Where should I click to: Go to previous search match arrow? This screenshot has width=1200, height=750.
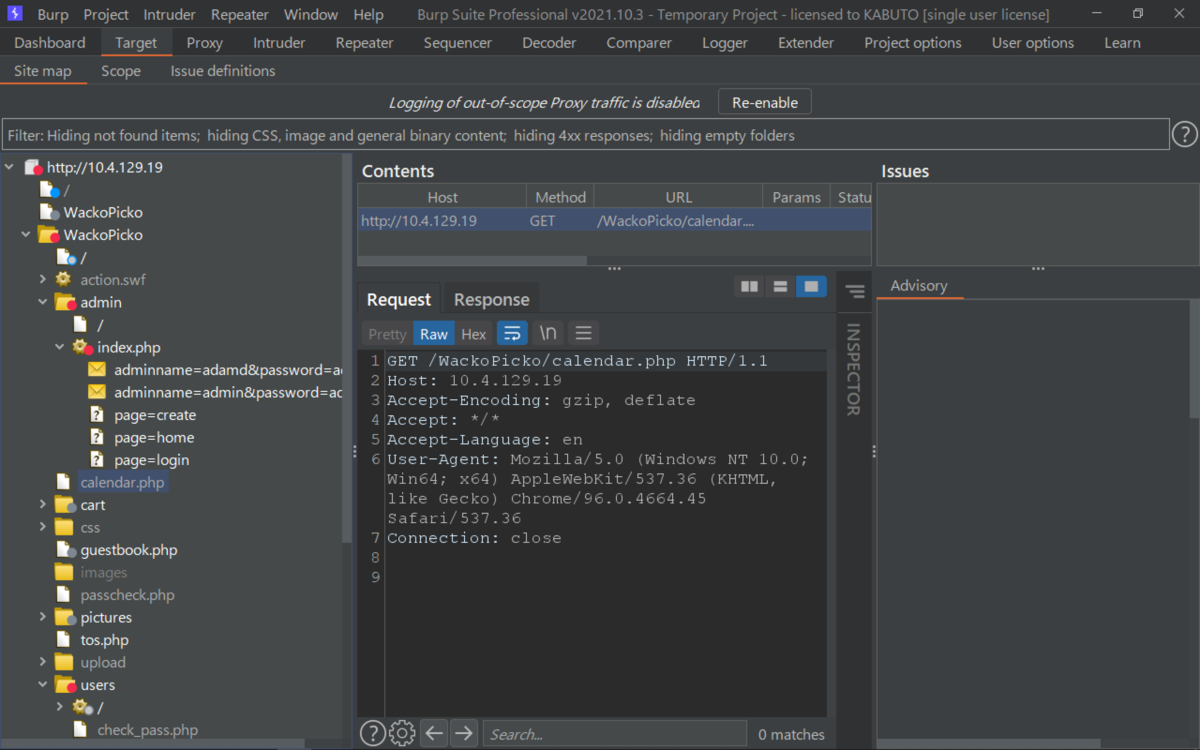click(x=434, y=733)
